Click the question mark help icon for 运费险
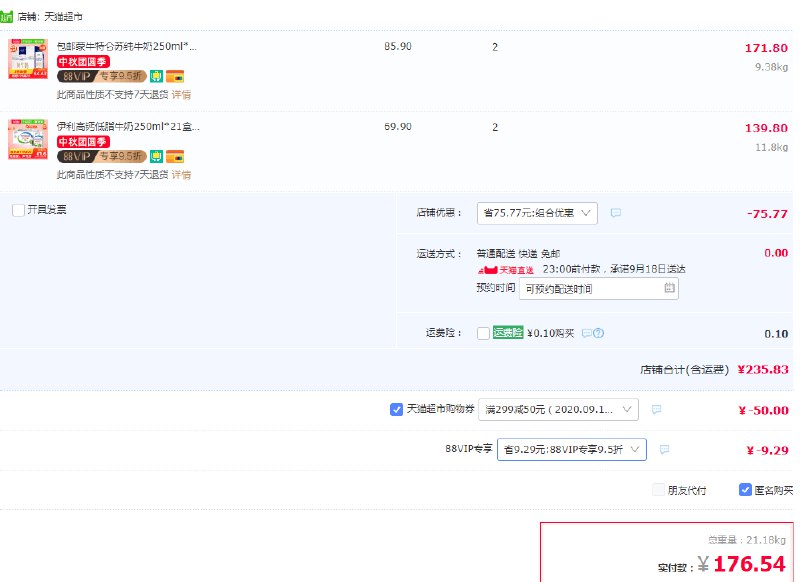The height and width of the screenshot is (582, 800). [x=598, y=334]
